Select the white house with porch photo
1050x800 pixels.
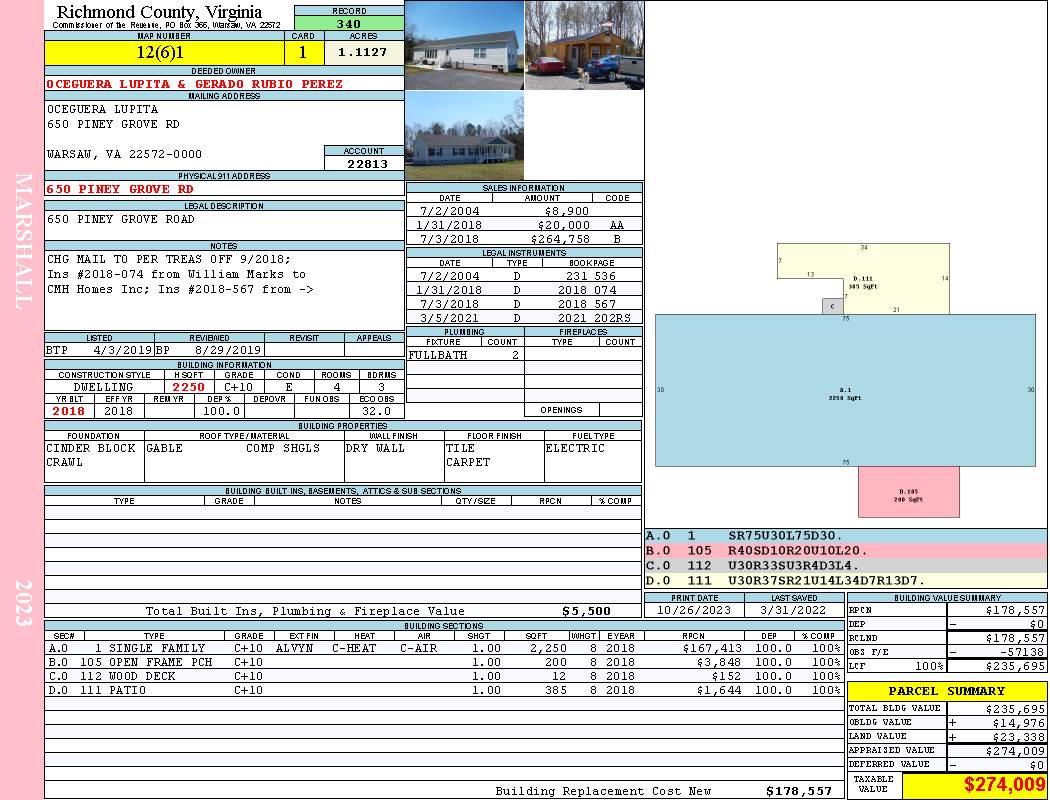pos(464,135)
